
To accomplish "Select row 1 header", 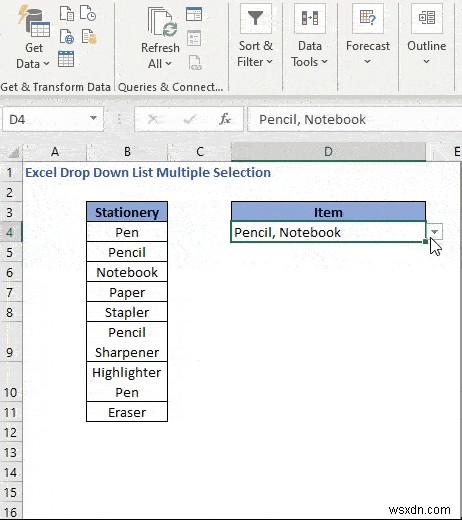I will pyautogui.click(x=10, y=173).
